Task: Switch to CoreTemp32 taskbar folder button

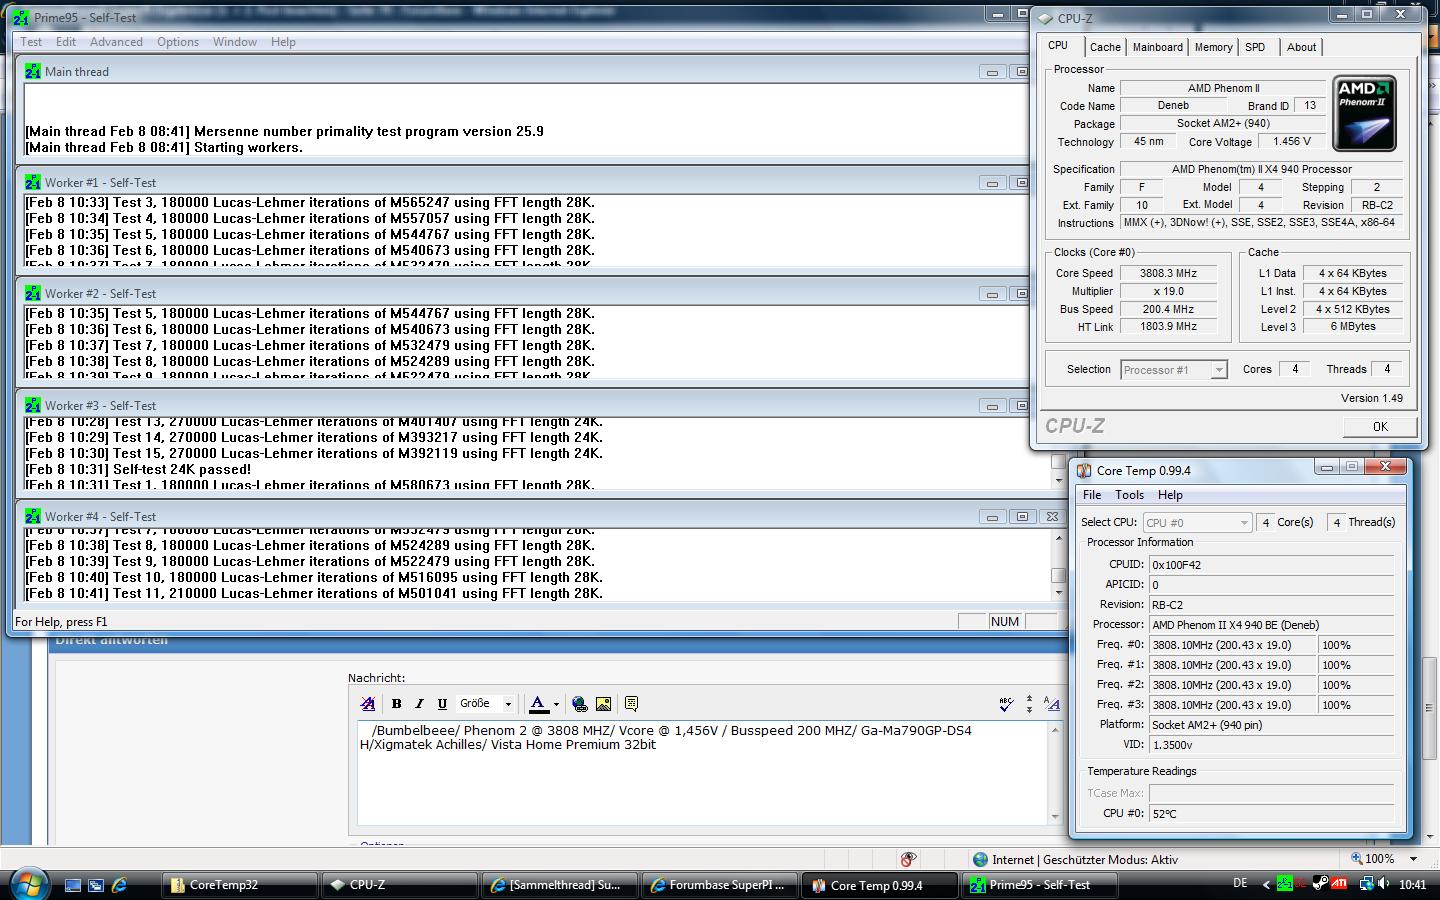Action: tap(238, 885)
